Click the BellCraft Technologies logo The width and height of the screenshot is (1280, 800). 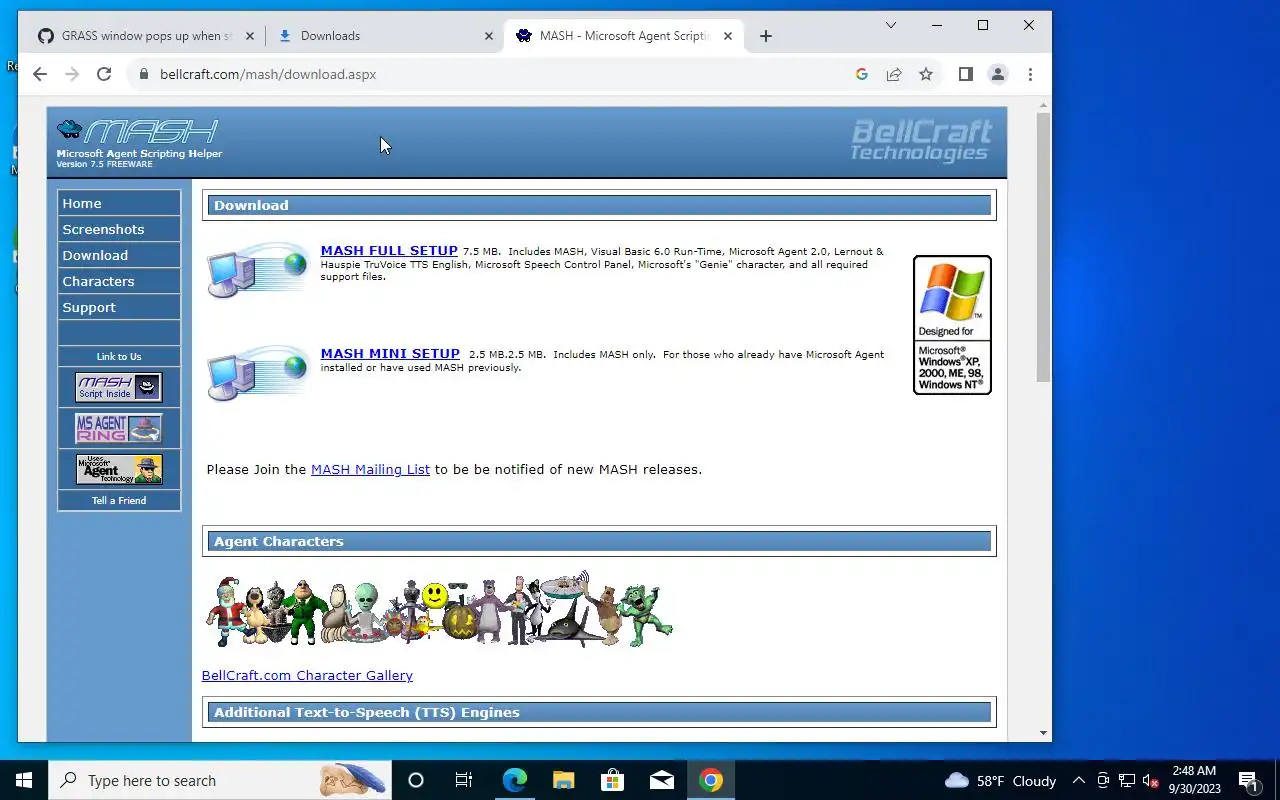click(920, 140)
